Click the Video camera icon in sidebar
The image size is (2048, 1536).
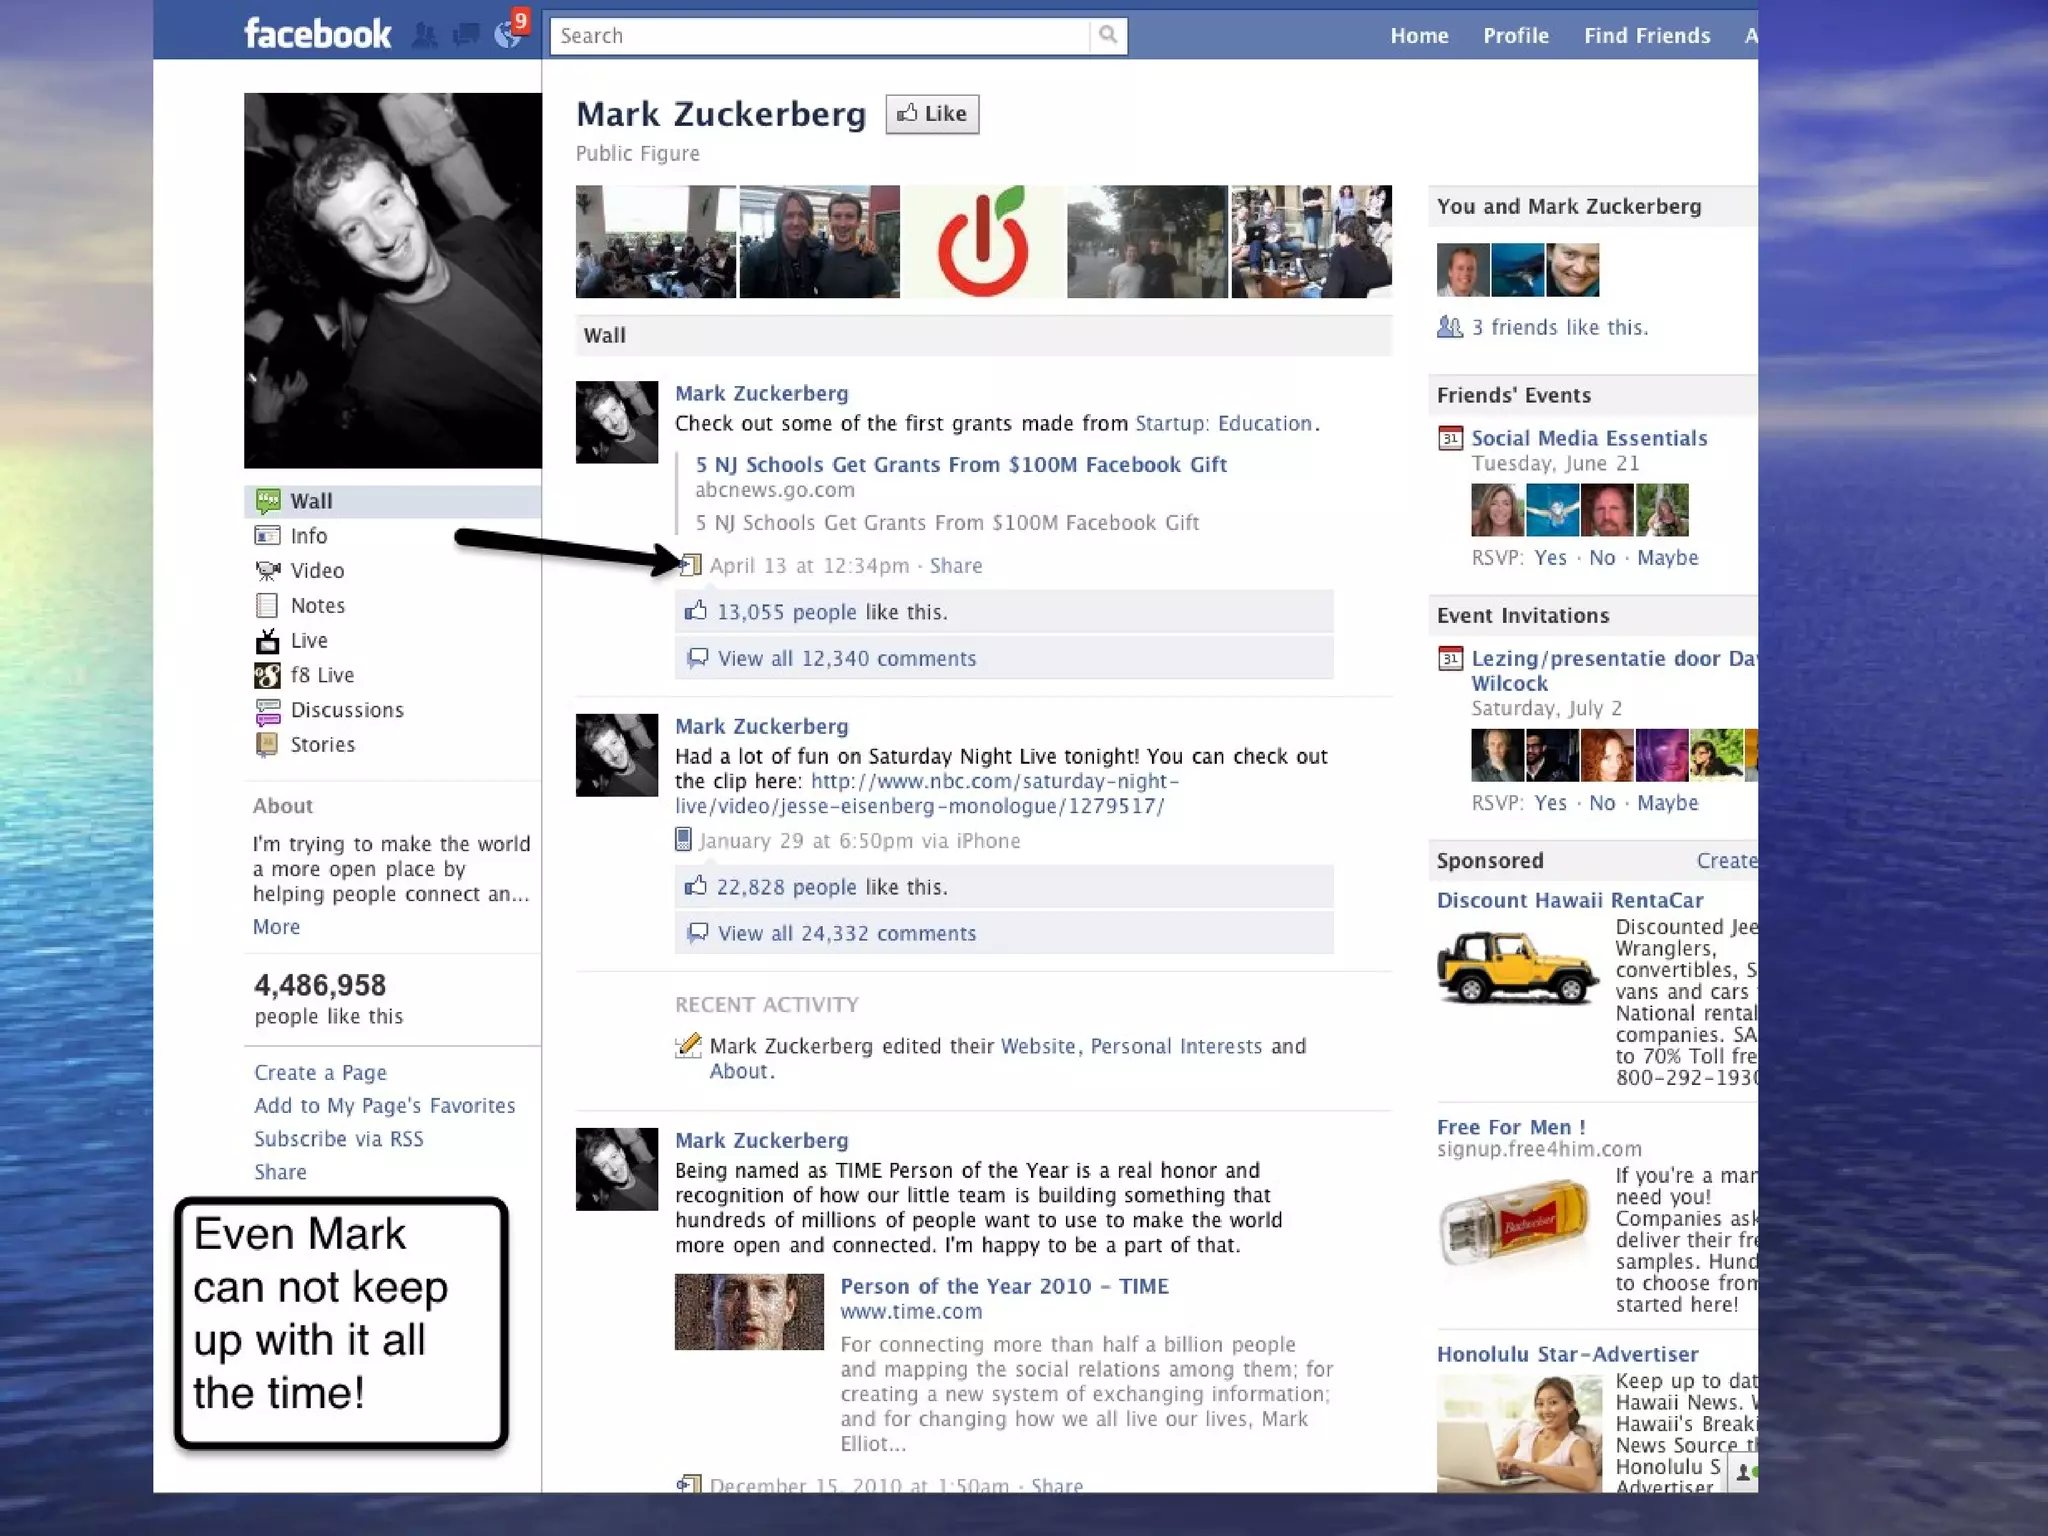(x=267, y=571)
